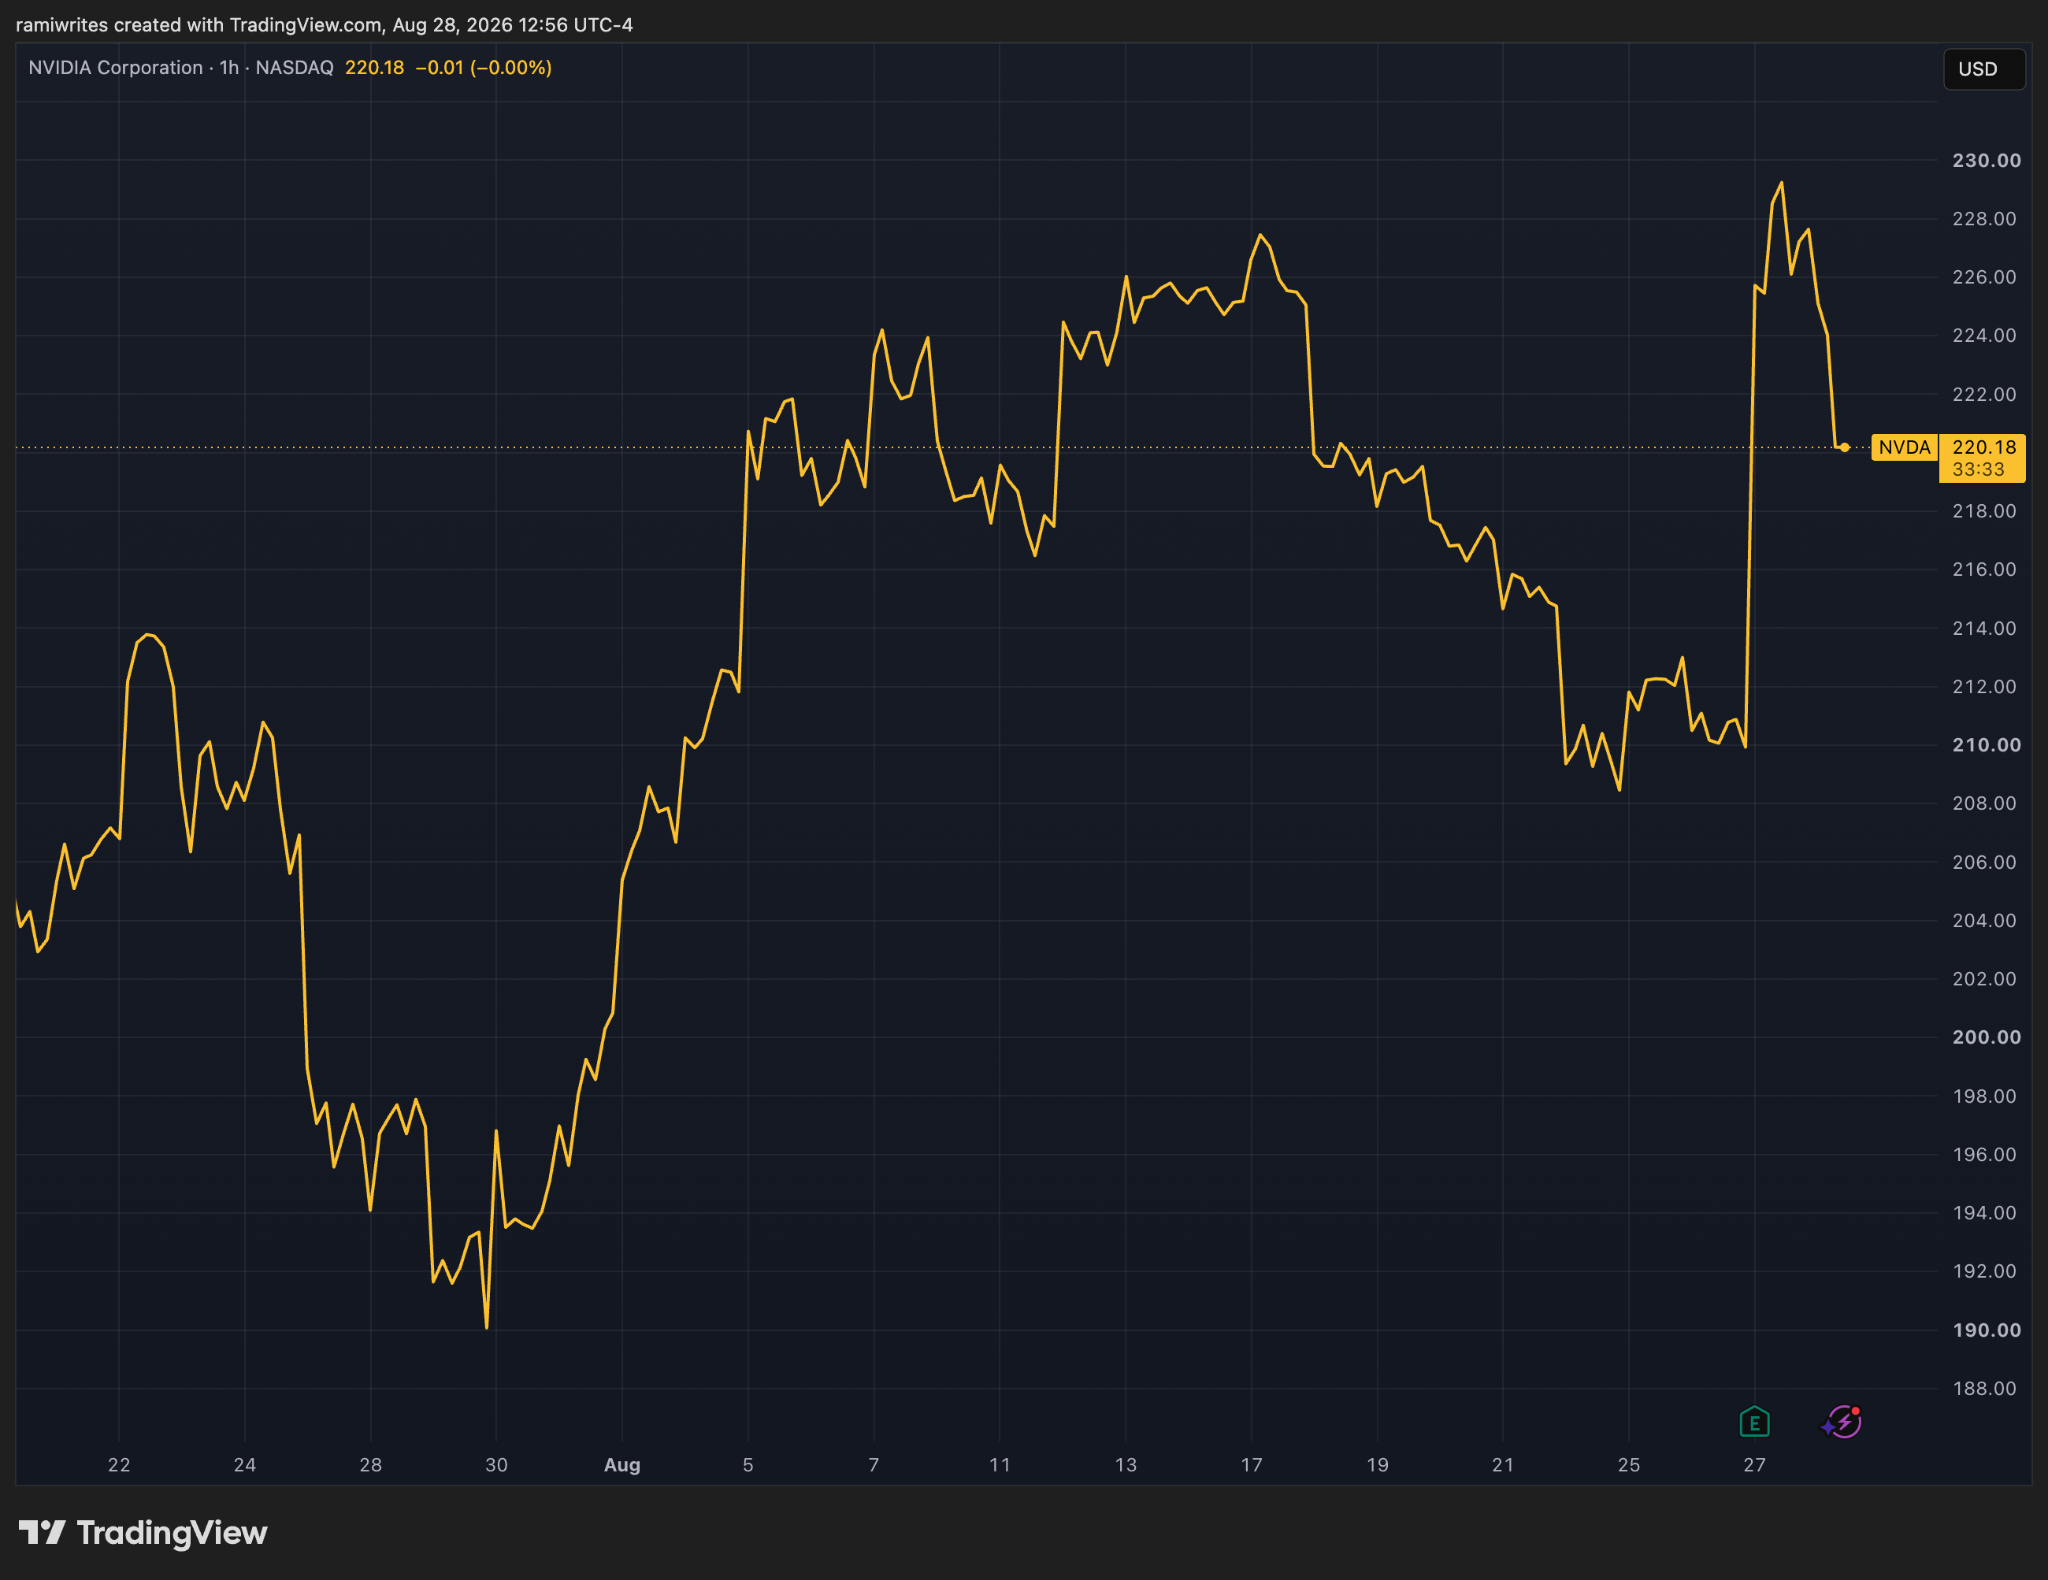Click the ramiwrites attribution header text
2048x1580 pixels.
point(324,24)
